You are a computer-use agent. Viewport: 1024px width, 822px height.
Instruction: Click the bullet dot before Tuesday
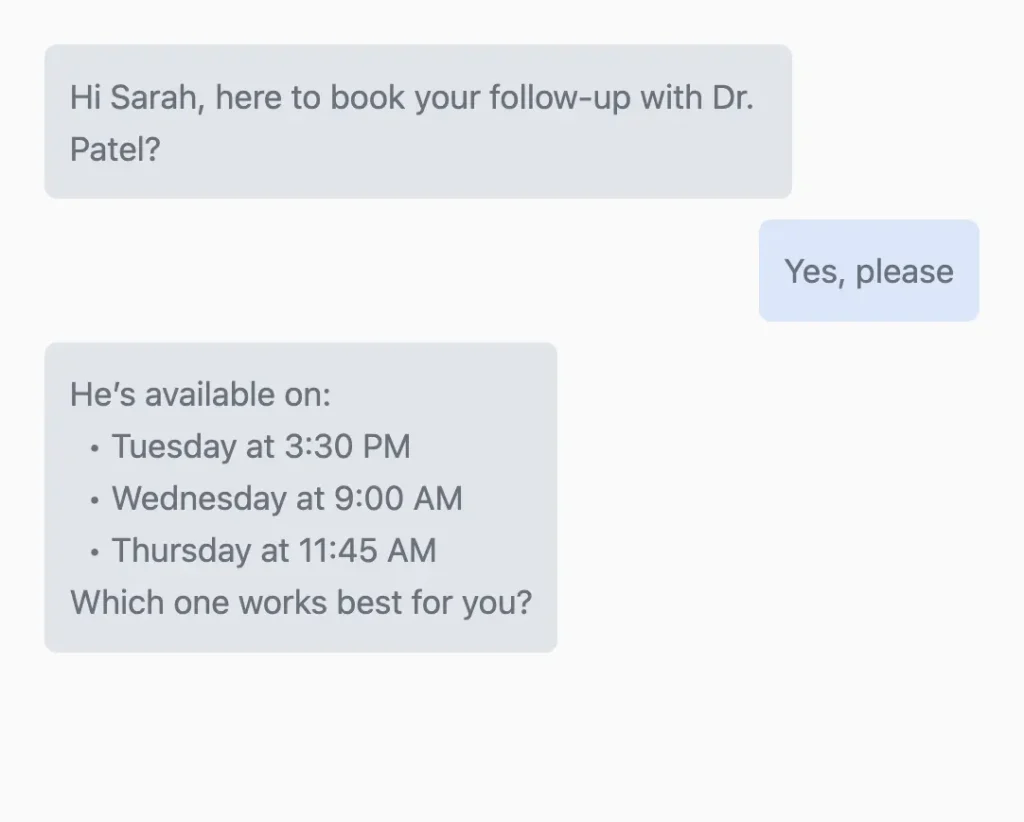click(x=95, y=449)
